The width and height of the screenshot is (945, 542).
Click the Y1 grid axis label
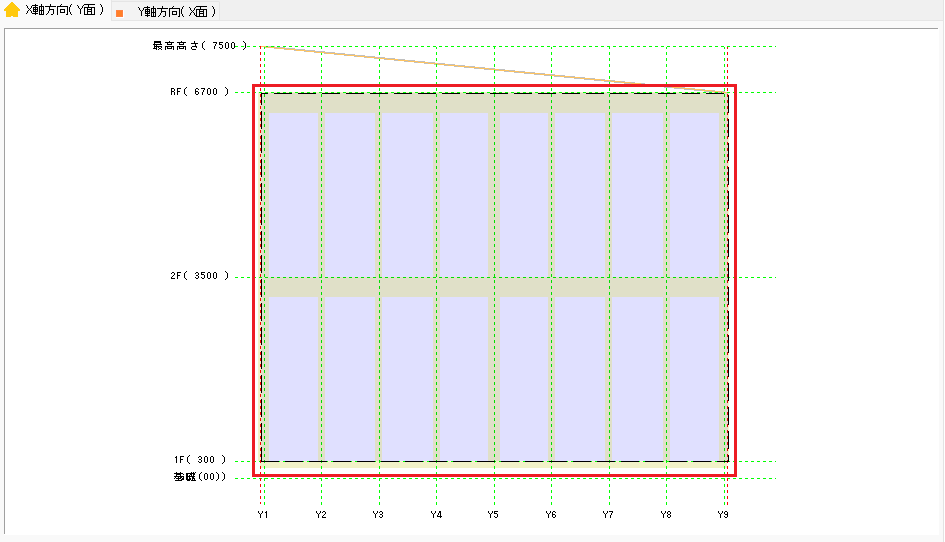(263, 514)
